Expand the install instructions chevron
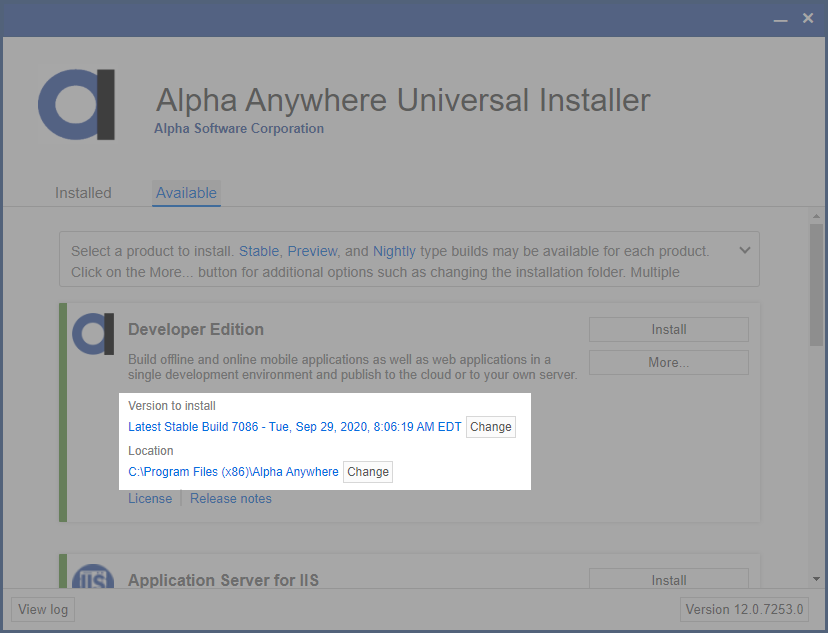The height and width of the screenshot is (633, 828). coord(745,250)
